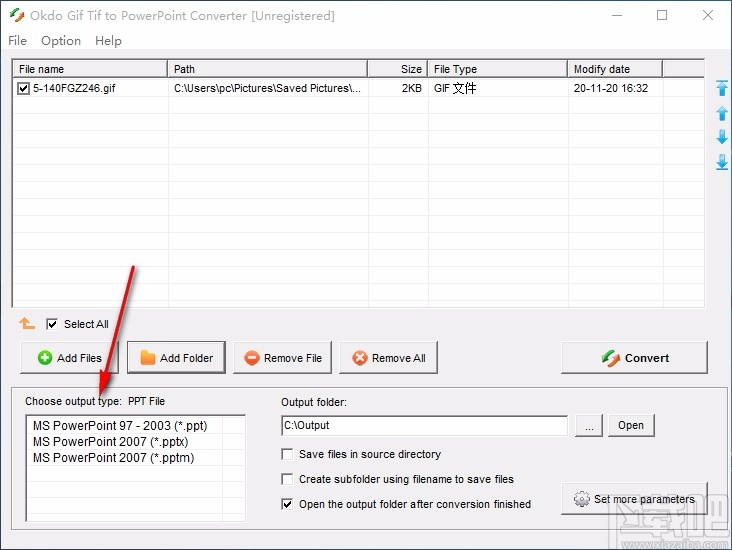
Task: Click the orange up-level arrow icon
Action: coord(27,323)
